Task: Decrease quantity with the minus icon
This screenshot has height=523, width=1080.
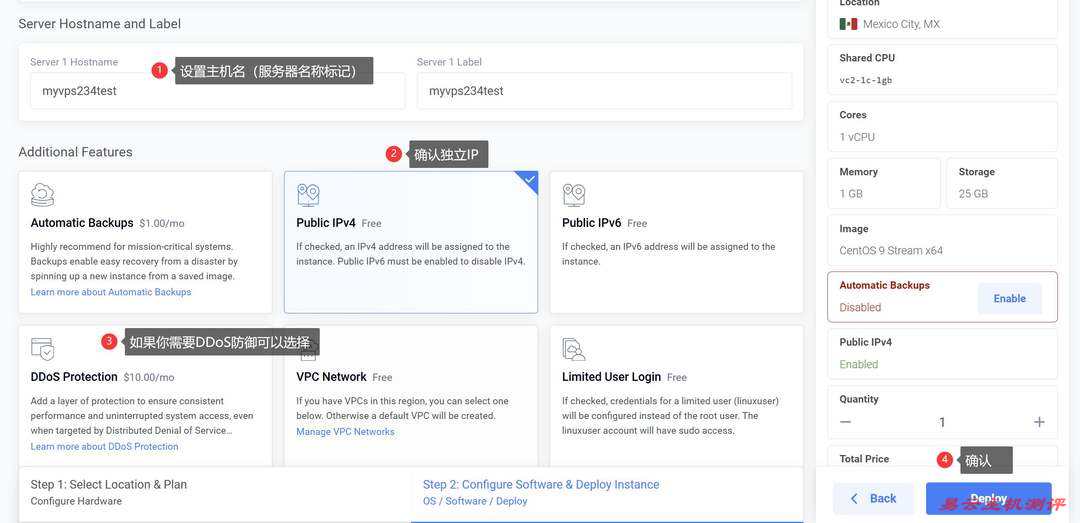Action: [x=846, y=422]
